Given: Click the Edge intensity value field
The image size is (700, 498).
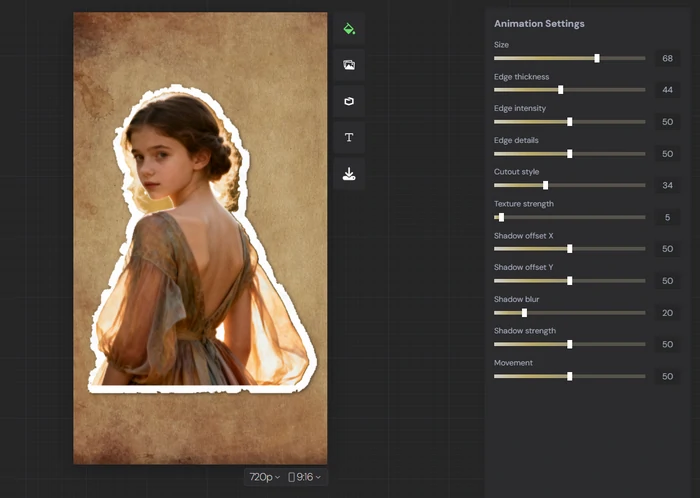Looking at the screenshot, I should [x=667, y=122].
